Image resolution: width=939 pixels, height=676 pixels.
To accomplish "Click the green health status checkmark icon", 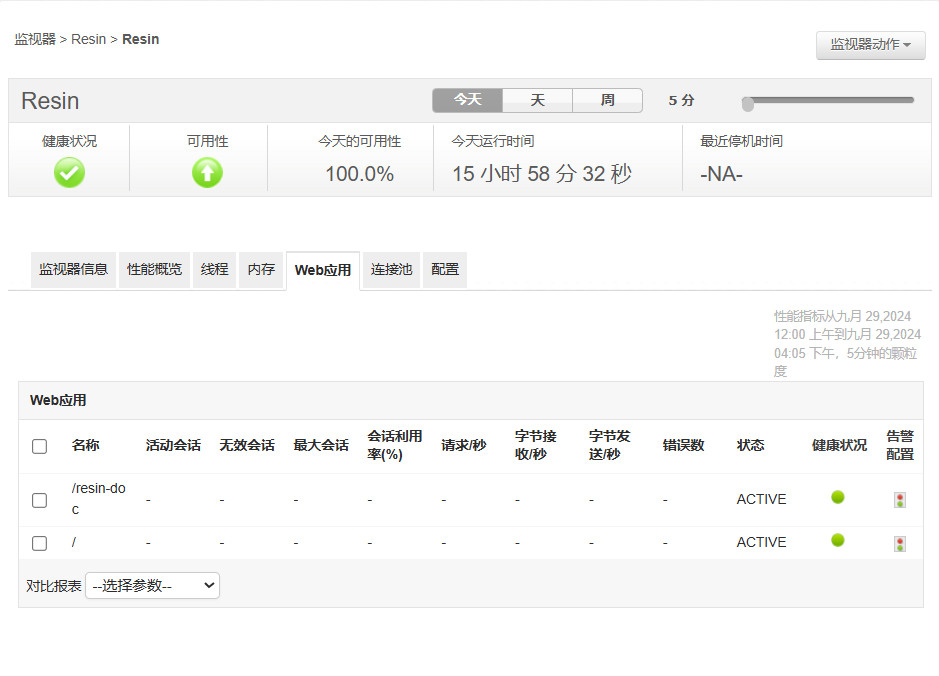I will tap(69, 173).
